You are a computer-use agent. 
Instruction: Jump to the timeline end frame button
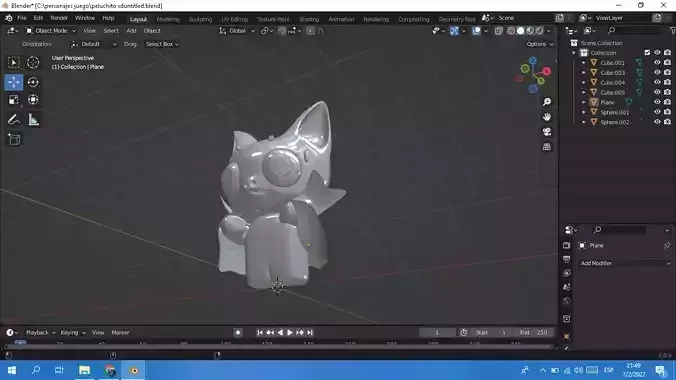point(310,333)
